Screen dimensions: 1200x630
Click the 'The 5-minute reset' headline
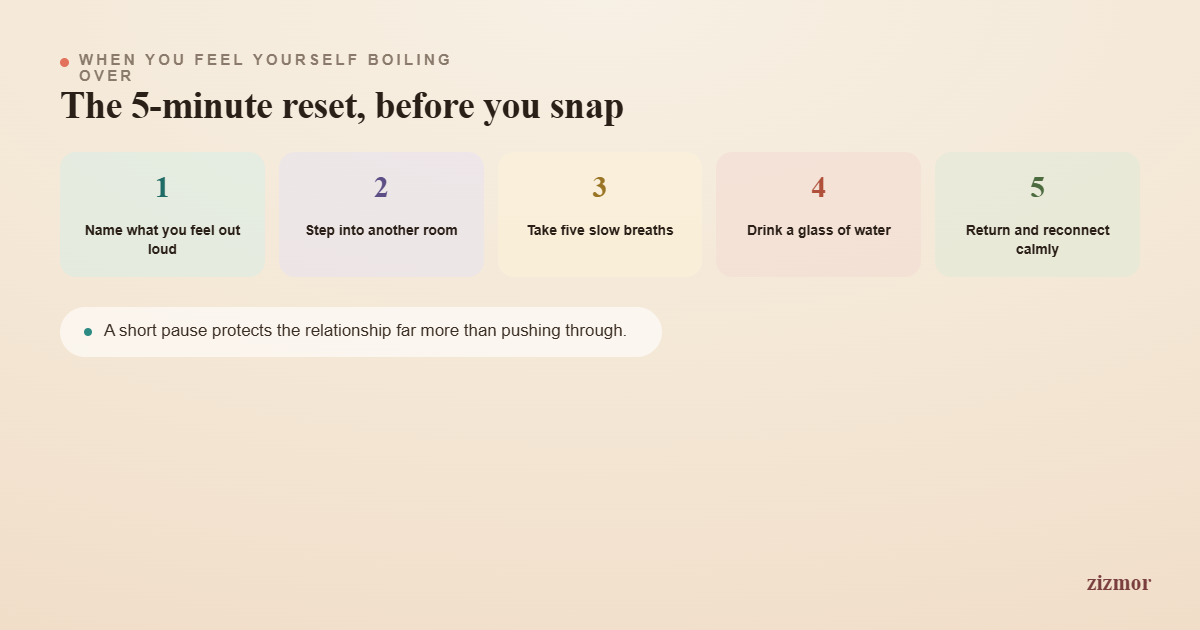click(x=342, y=106)
